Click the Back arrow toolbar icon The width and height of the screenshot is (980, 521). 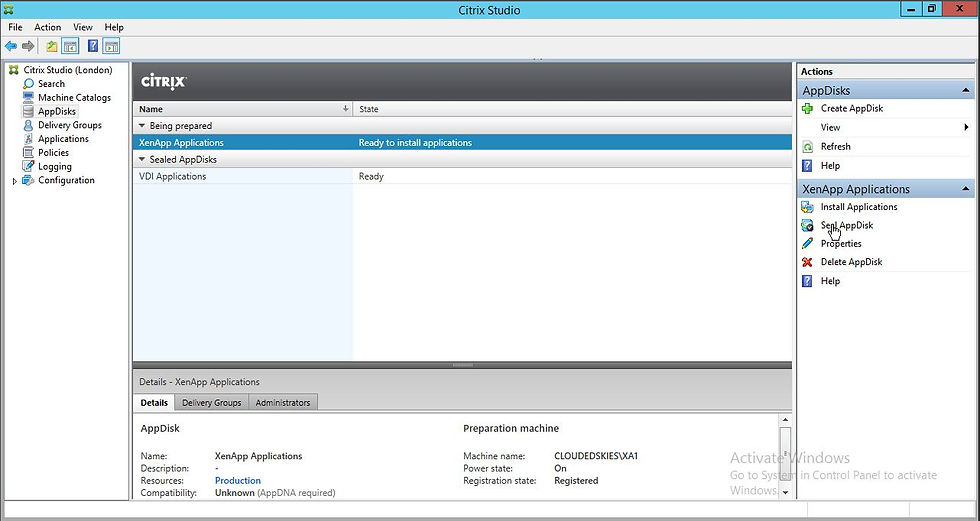[11, 46]
